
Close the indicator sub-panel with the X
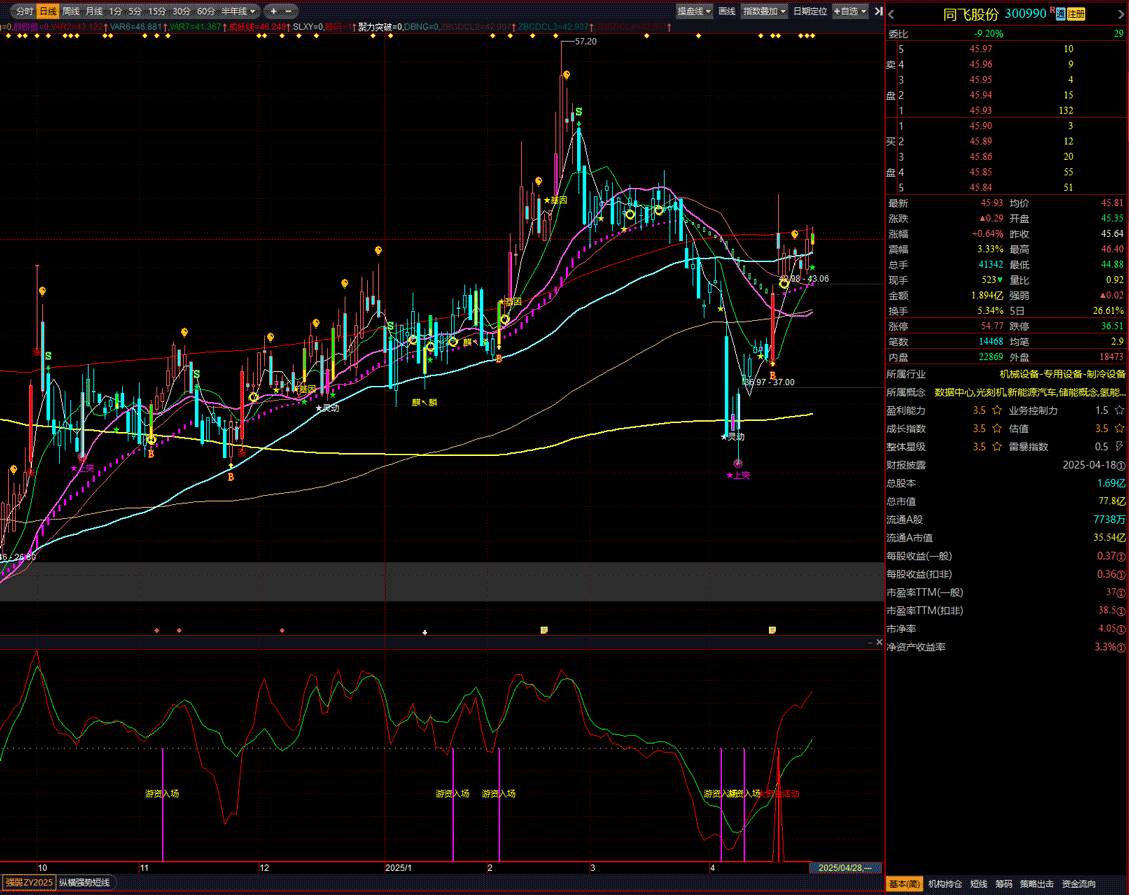(x=878, y=643)
